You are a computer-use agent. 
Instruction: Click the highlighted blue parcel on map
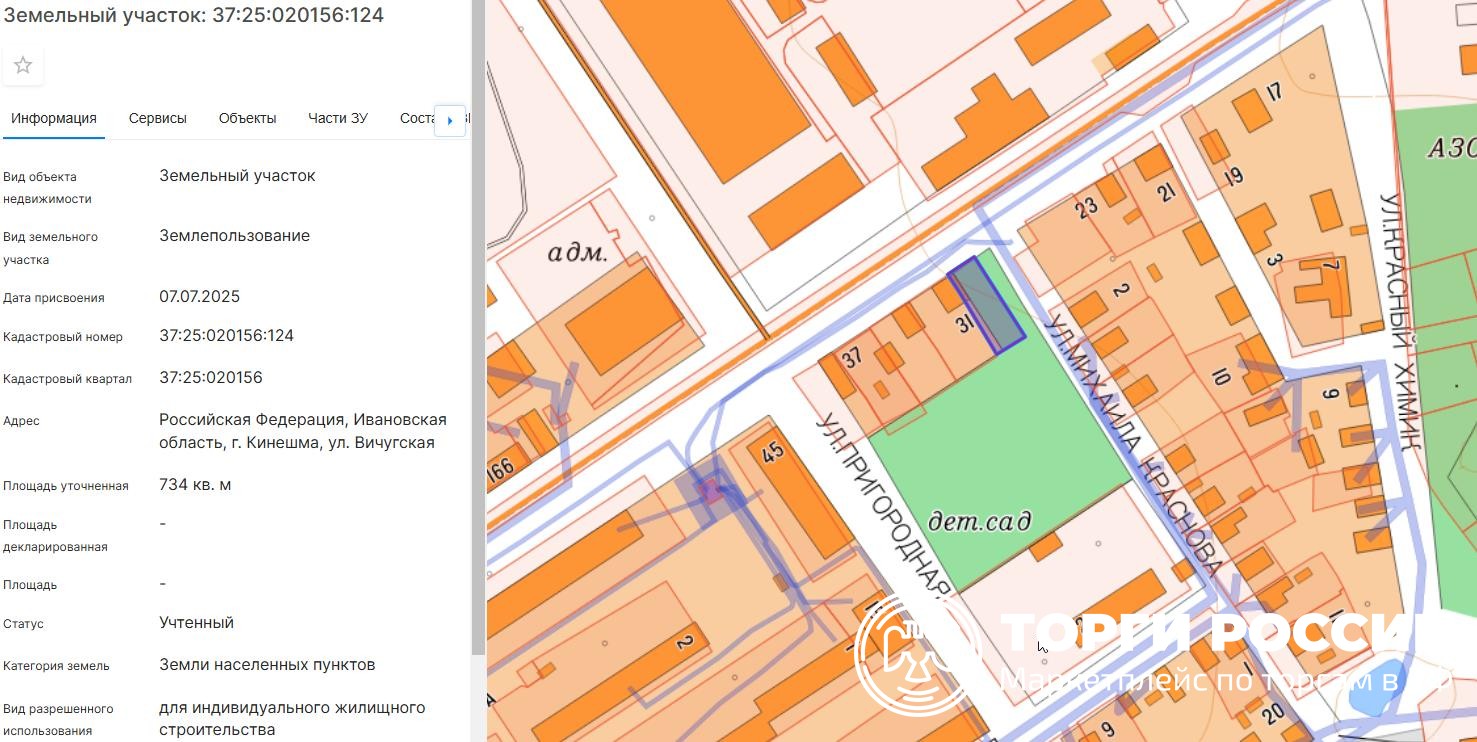pyautogui.click(x=986, y=304)
